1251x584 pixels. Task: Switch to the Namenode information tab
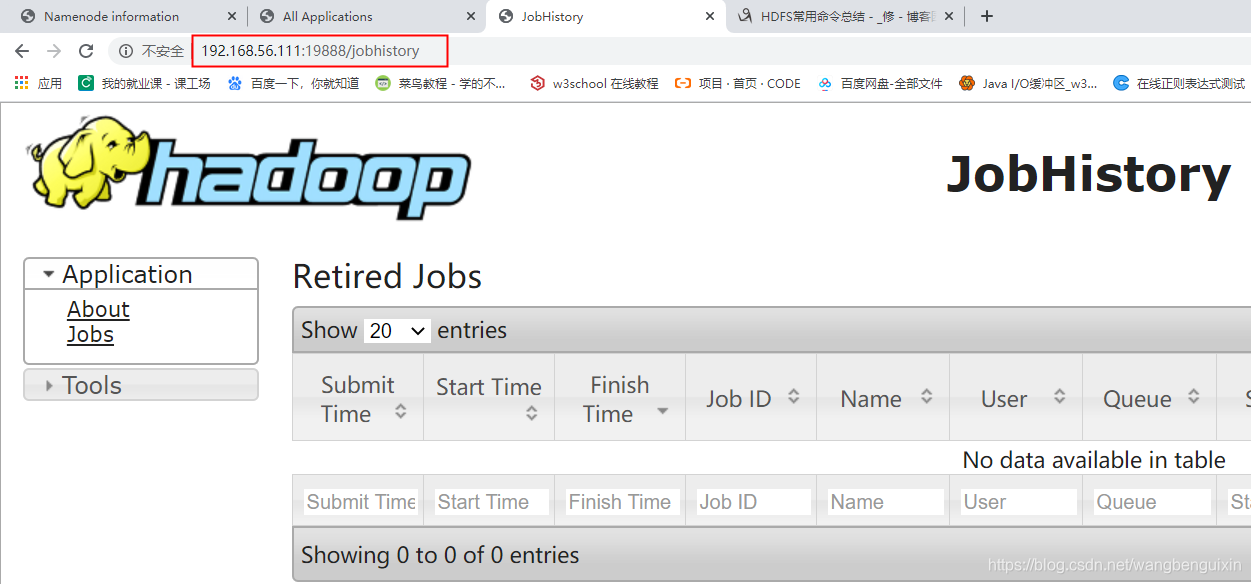(111, 16)
